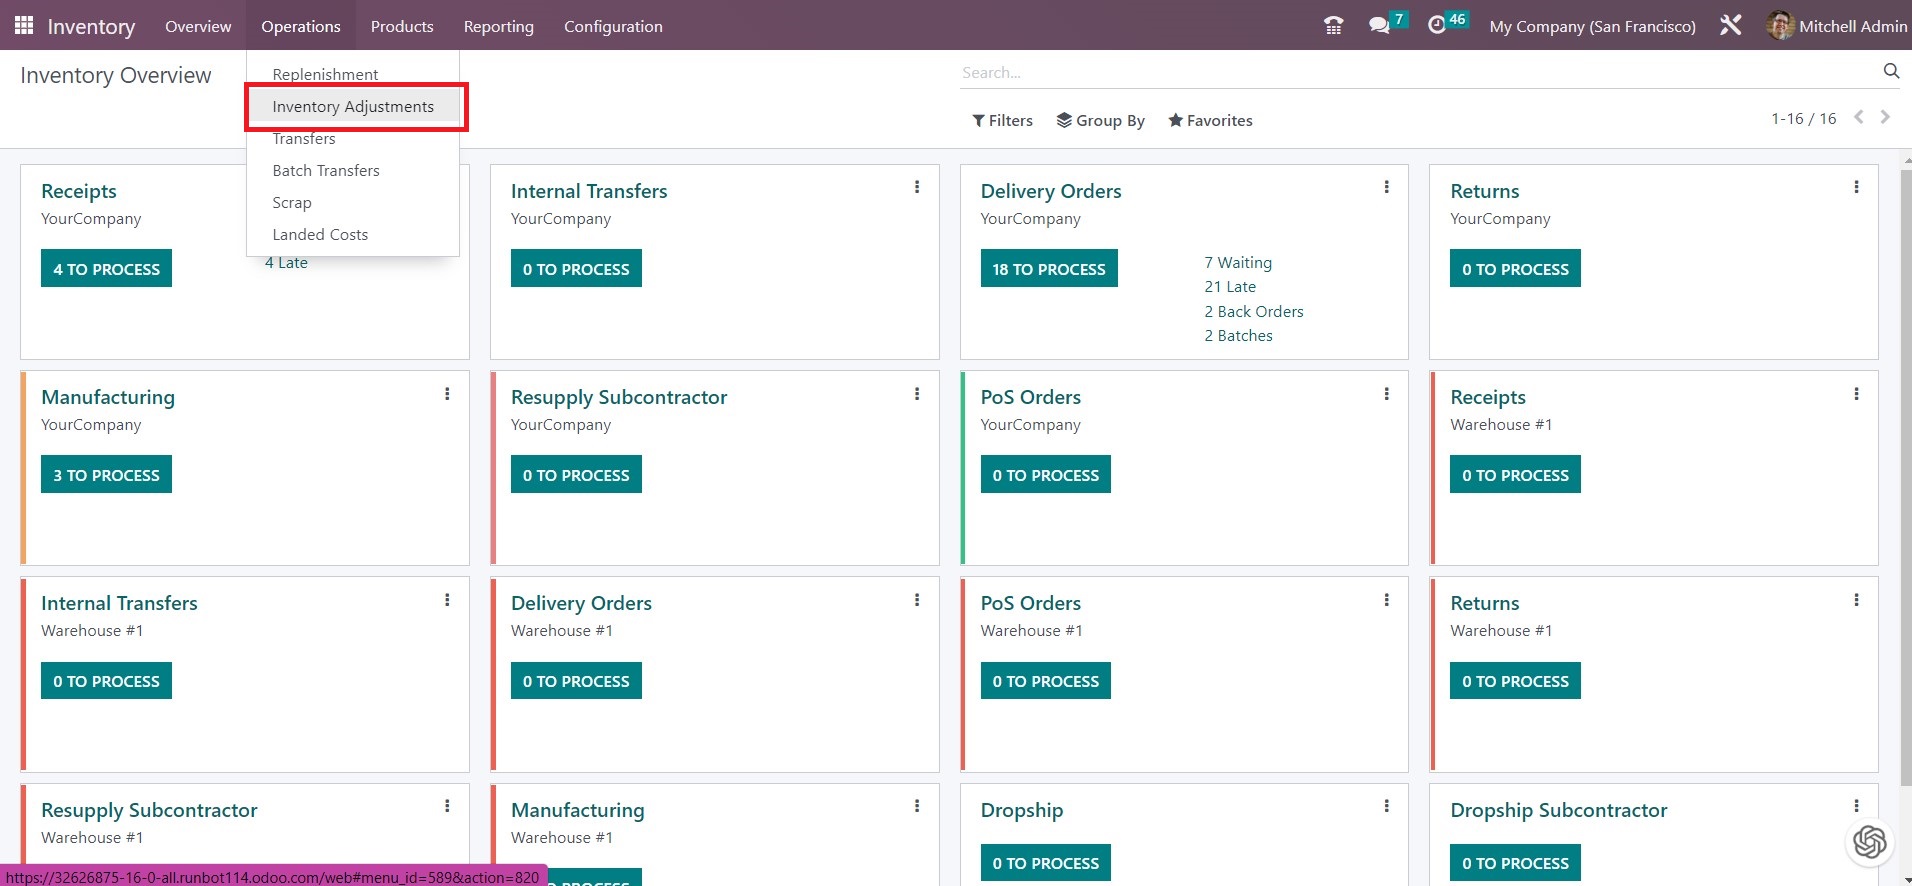Expand the Group By dropdown
1912x886 pixels.
point(1100,120)
